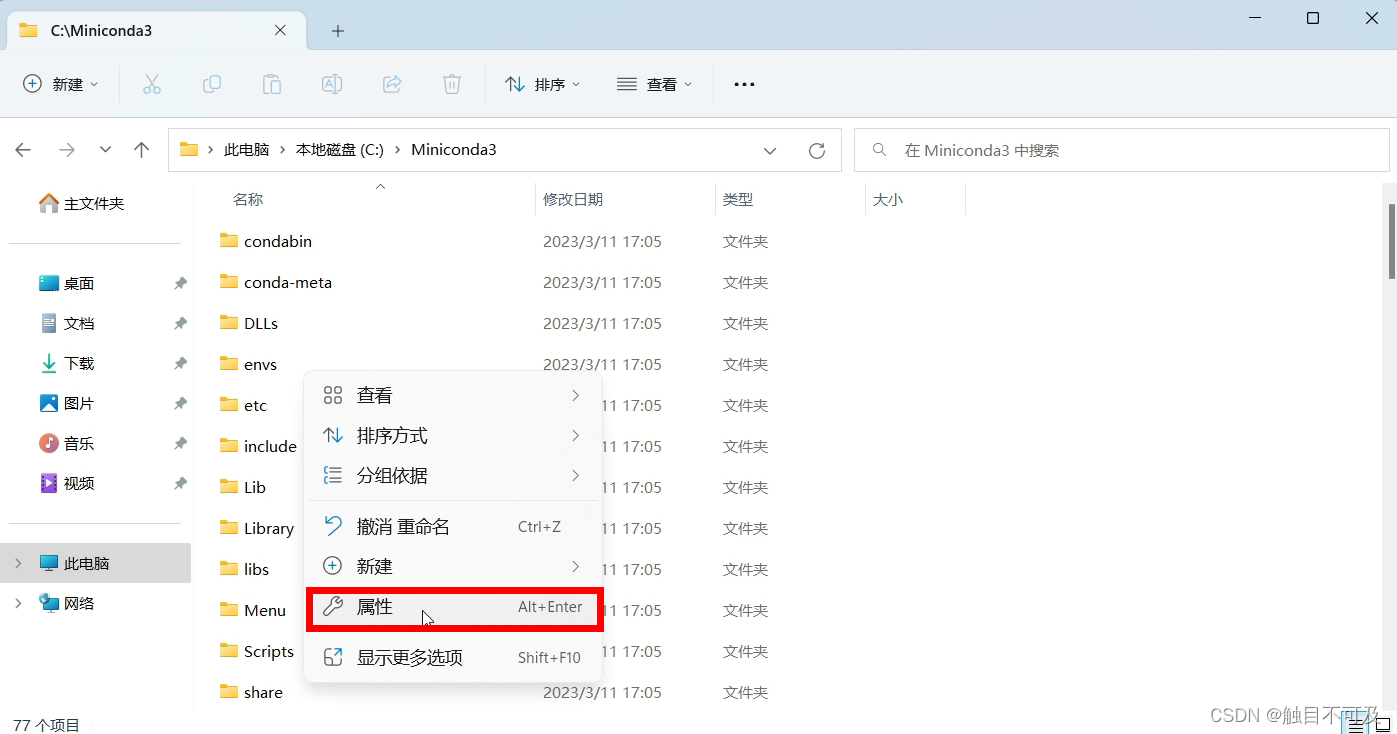Select the envs folder name
The image size is (1397, 734).
click(260, 364)
